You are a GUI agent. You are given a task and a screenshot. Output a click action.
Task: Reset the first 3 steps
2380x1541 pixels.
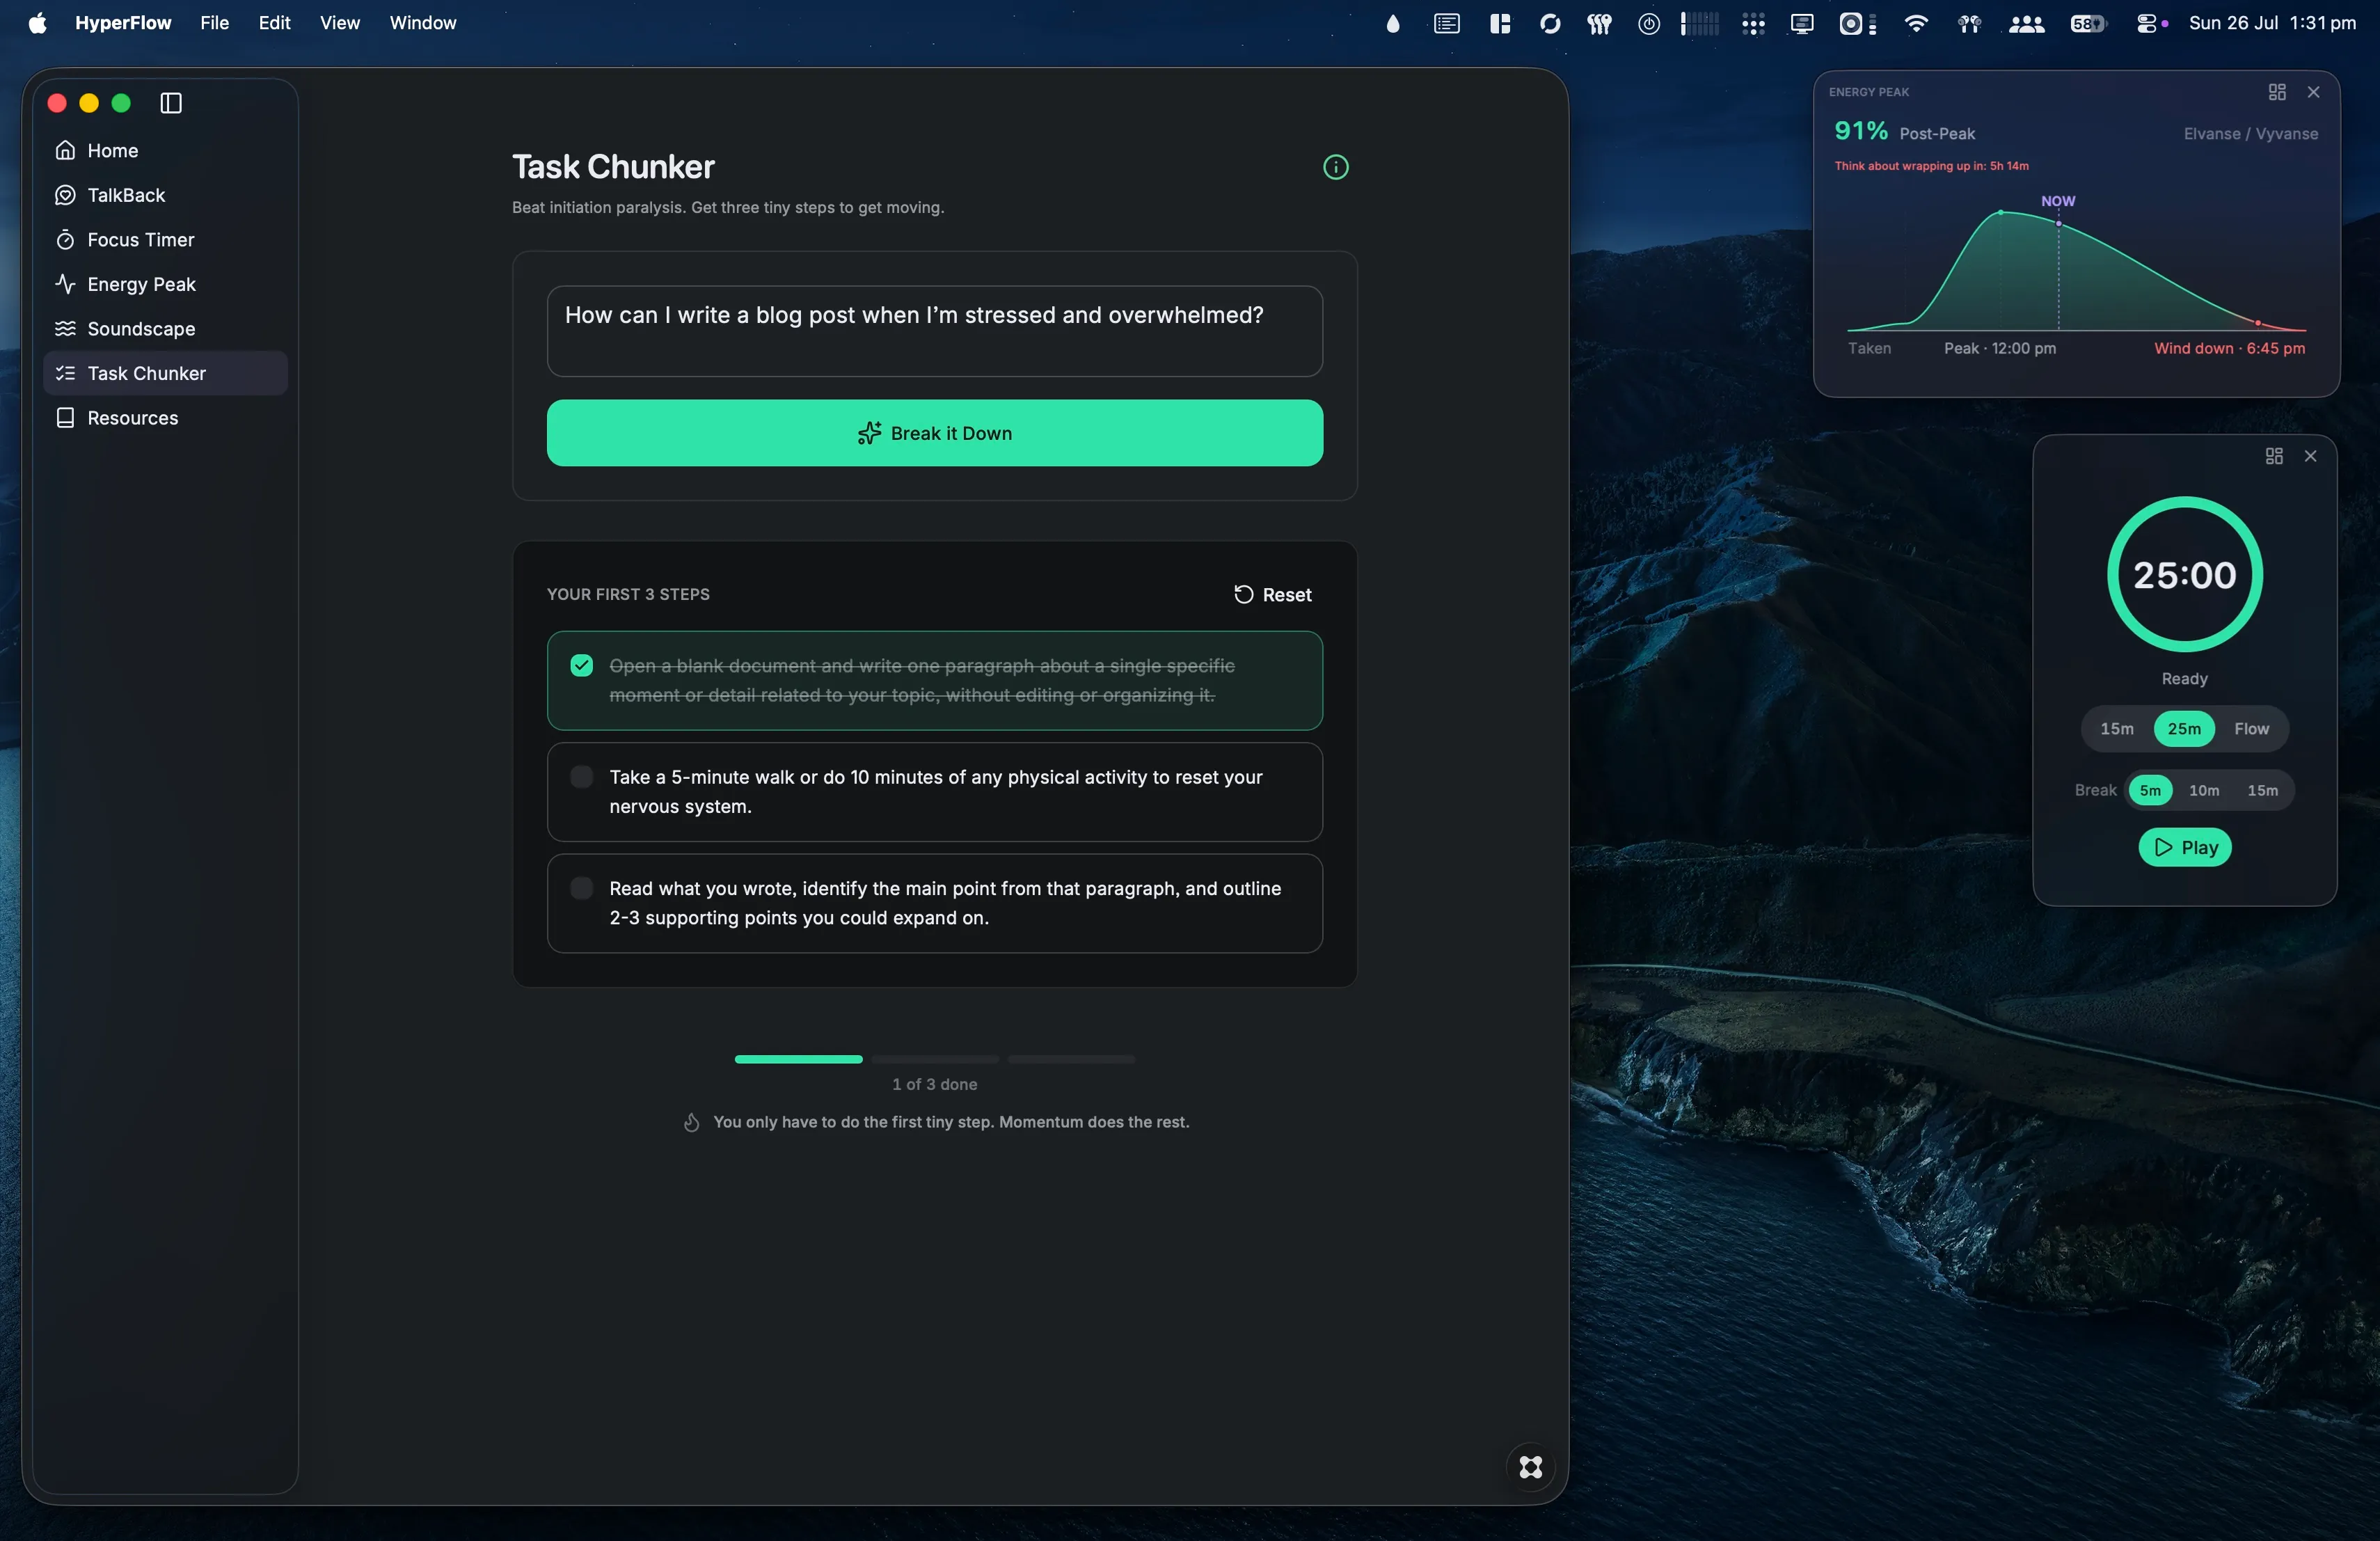point(1272,595)
